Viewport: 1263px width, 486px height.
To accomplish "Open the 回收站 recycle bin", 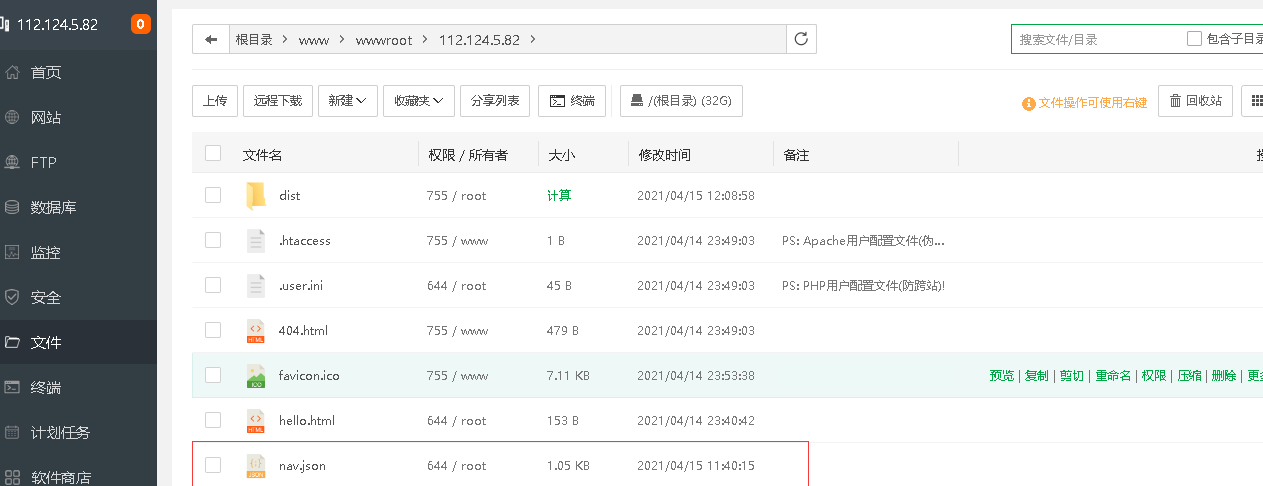I will (1196, 101).
